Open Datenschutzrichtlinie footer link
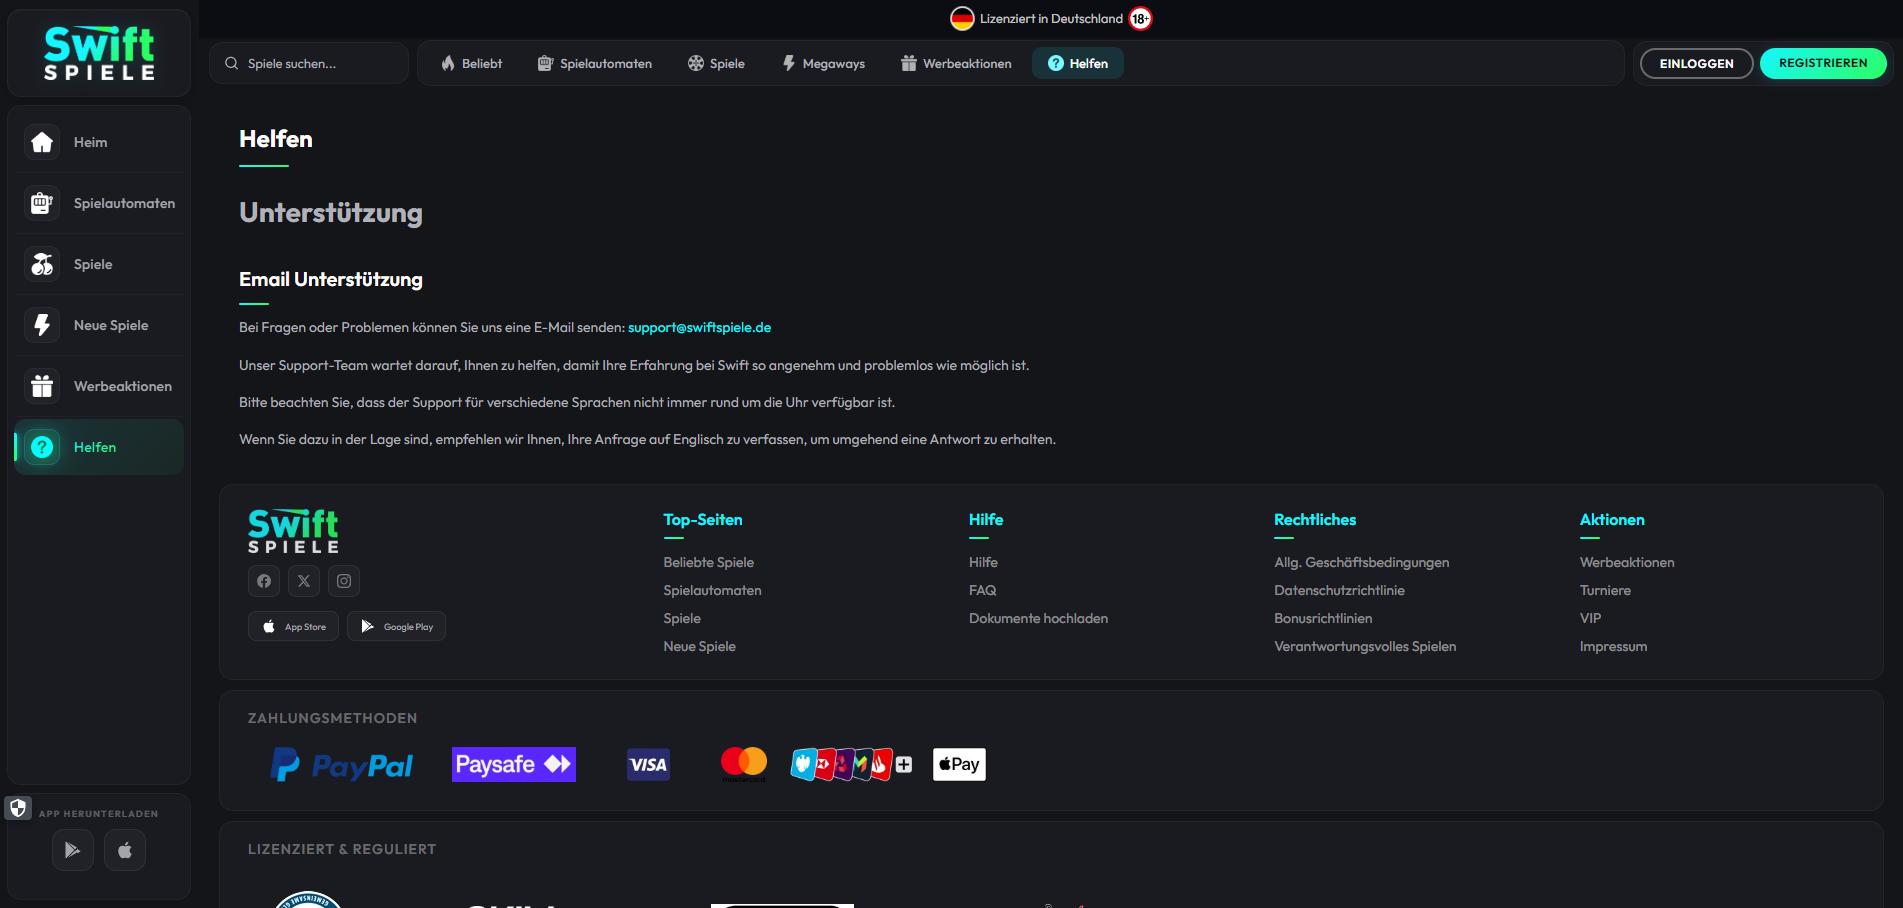 click(x=1339, y=590)
